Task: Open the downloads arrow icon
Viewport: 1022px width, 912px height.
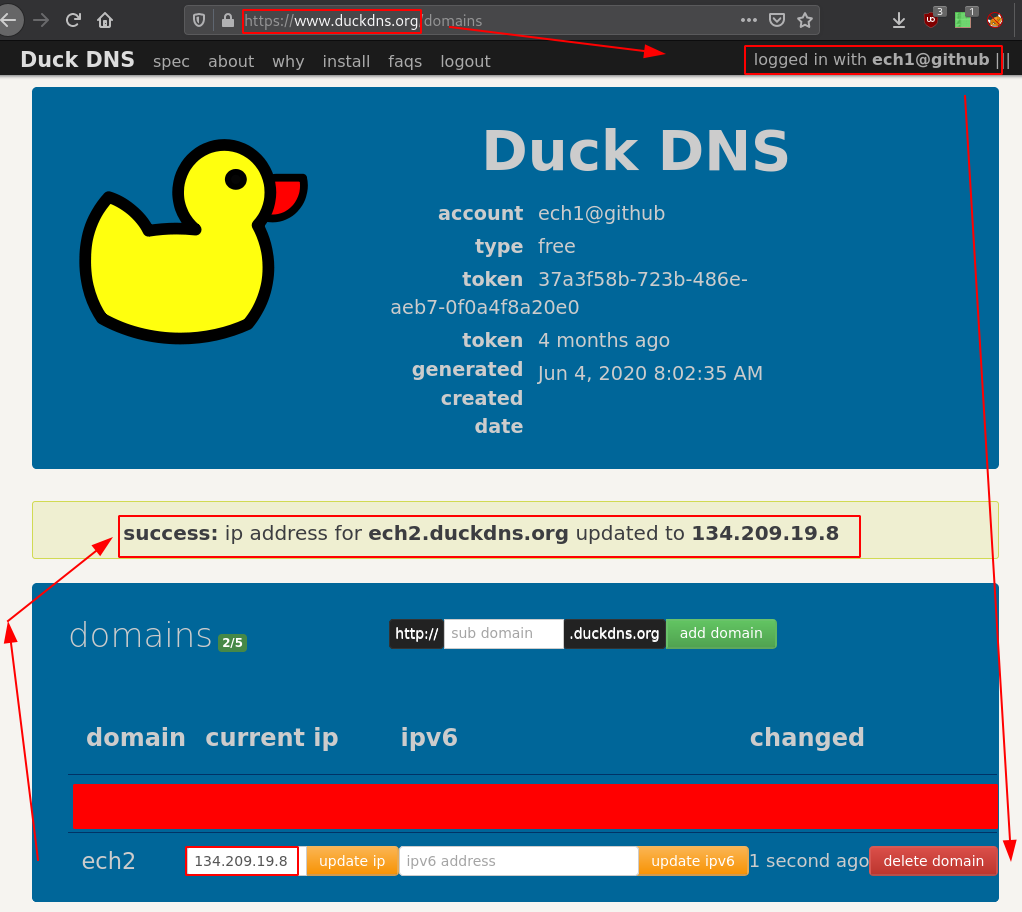Action: tap(899, 21)
